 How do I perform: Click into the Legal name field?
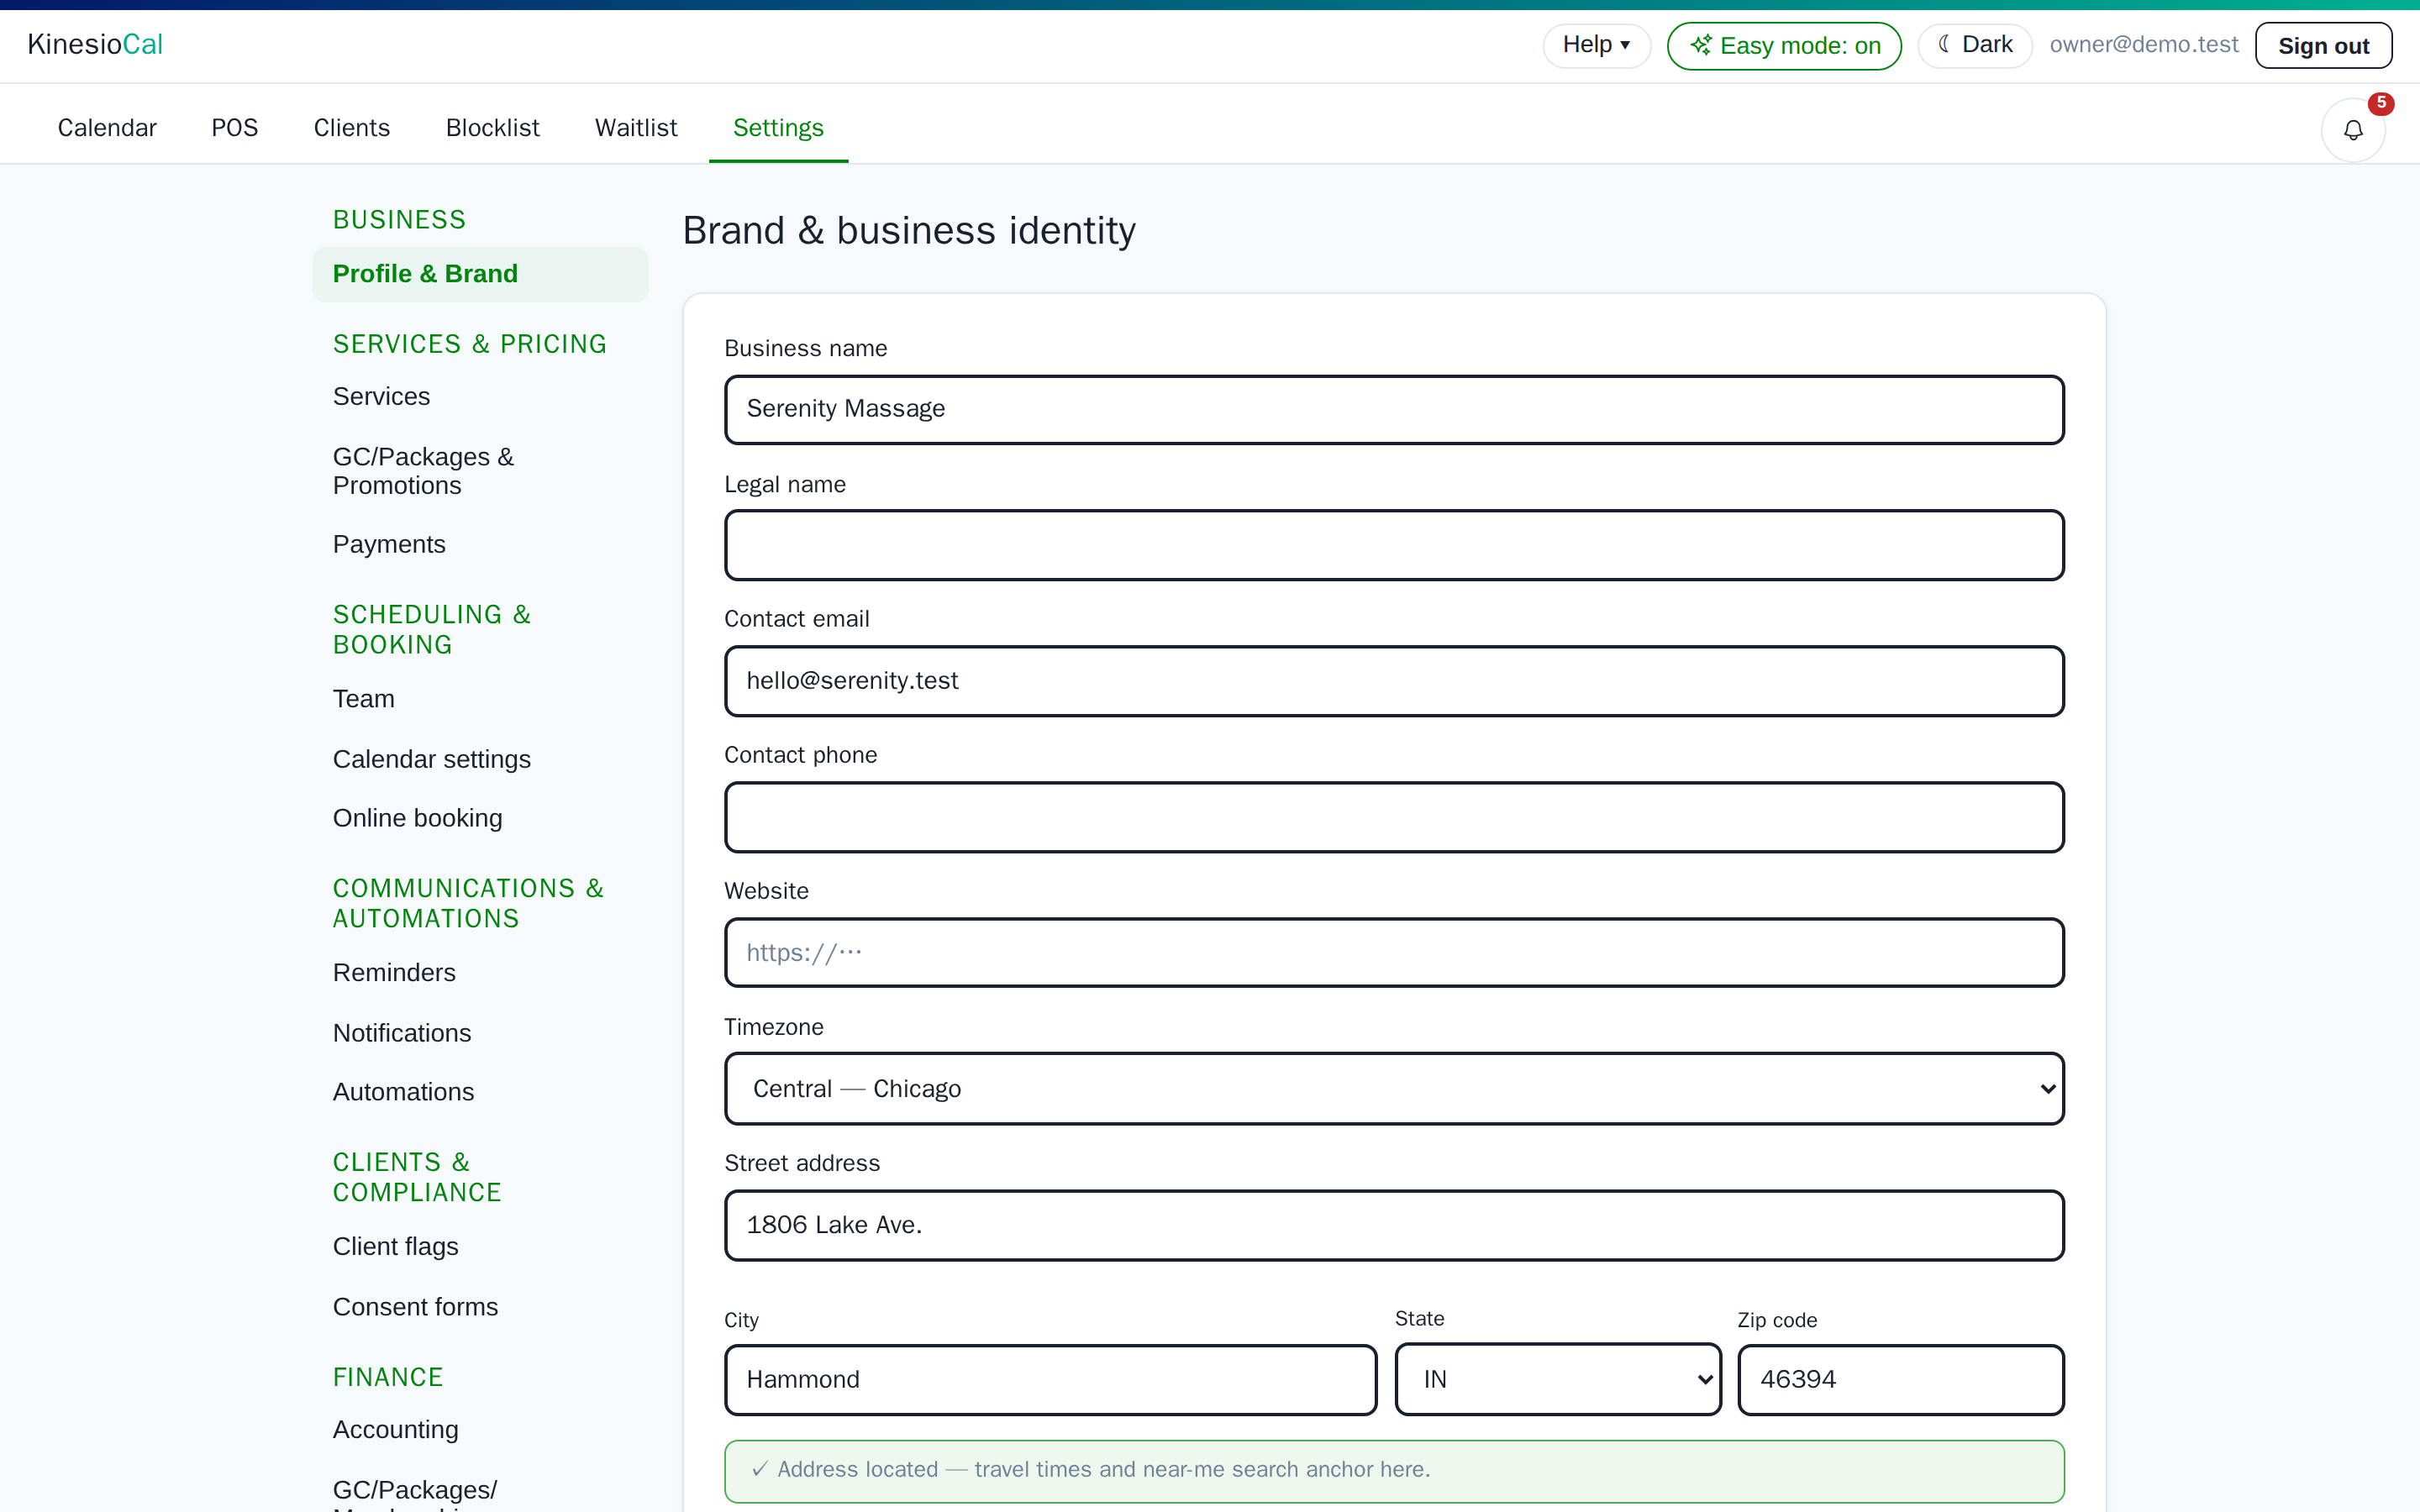pyautogui.click(x=1394, y=545)
